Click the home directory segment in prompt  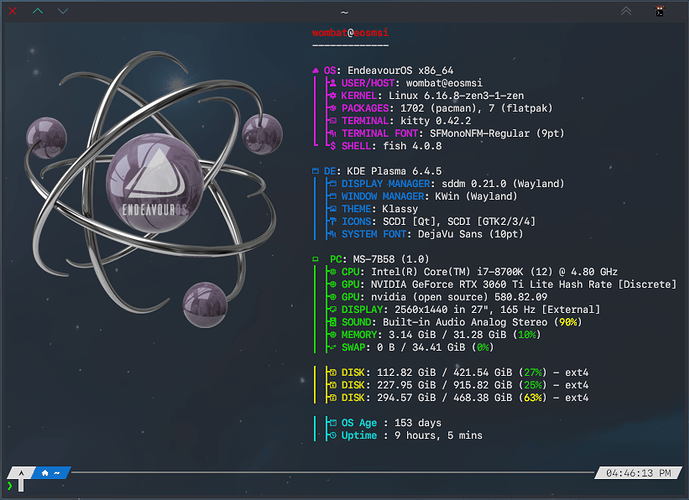50,472
